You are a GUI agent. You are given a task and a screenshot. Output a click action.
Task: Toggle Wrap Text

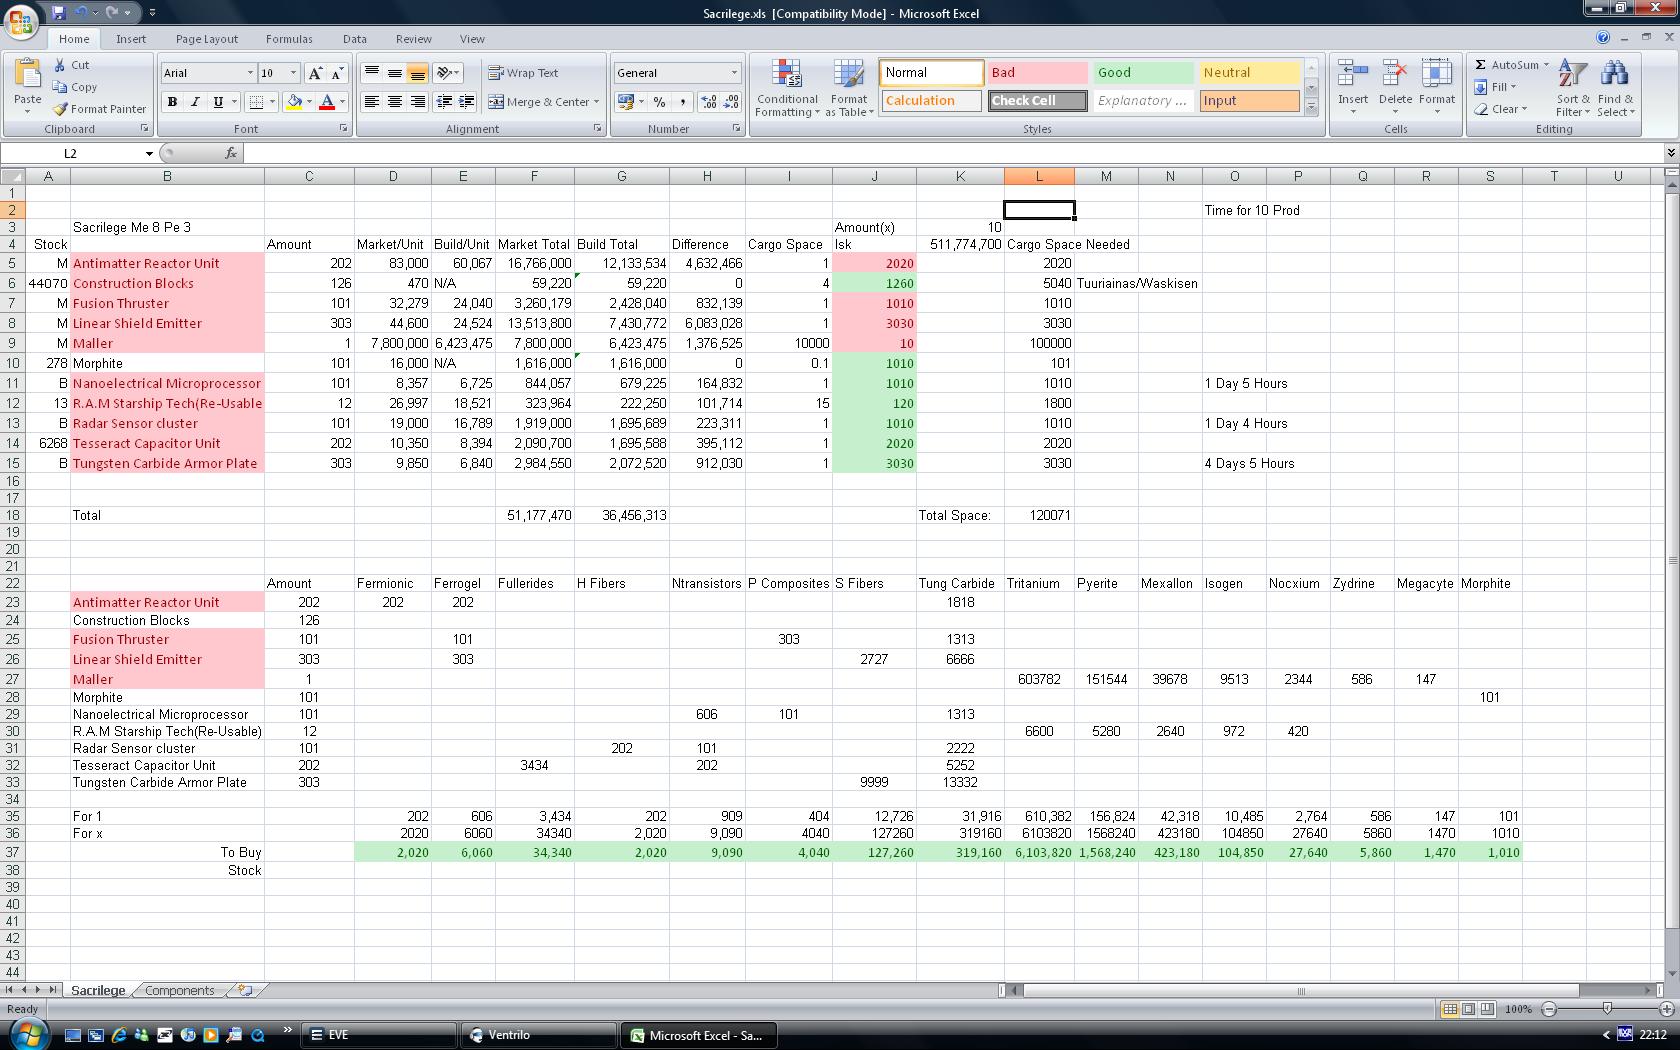point(523,73)
